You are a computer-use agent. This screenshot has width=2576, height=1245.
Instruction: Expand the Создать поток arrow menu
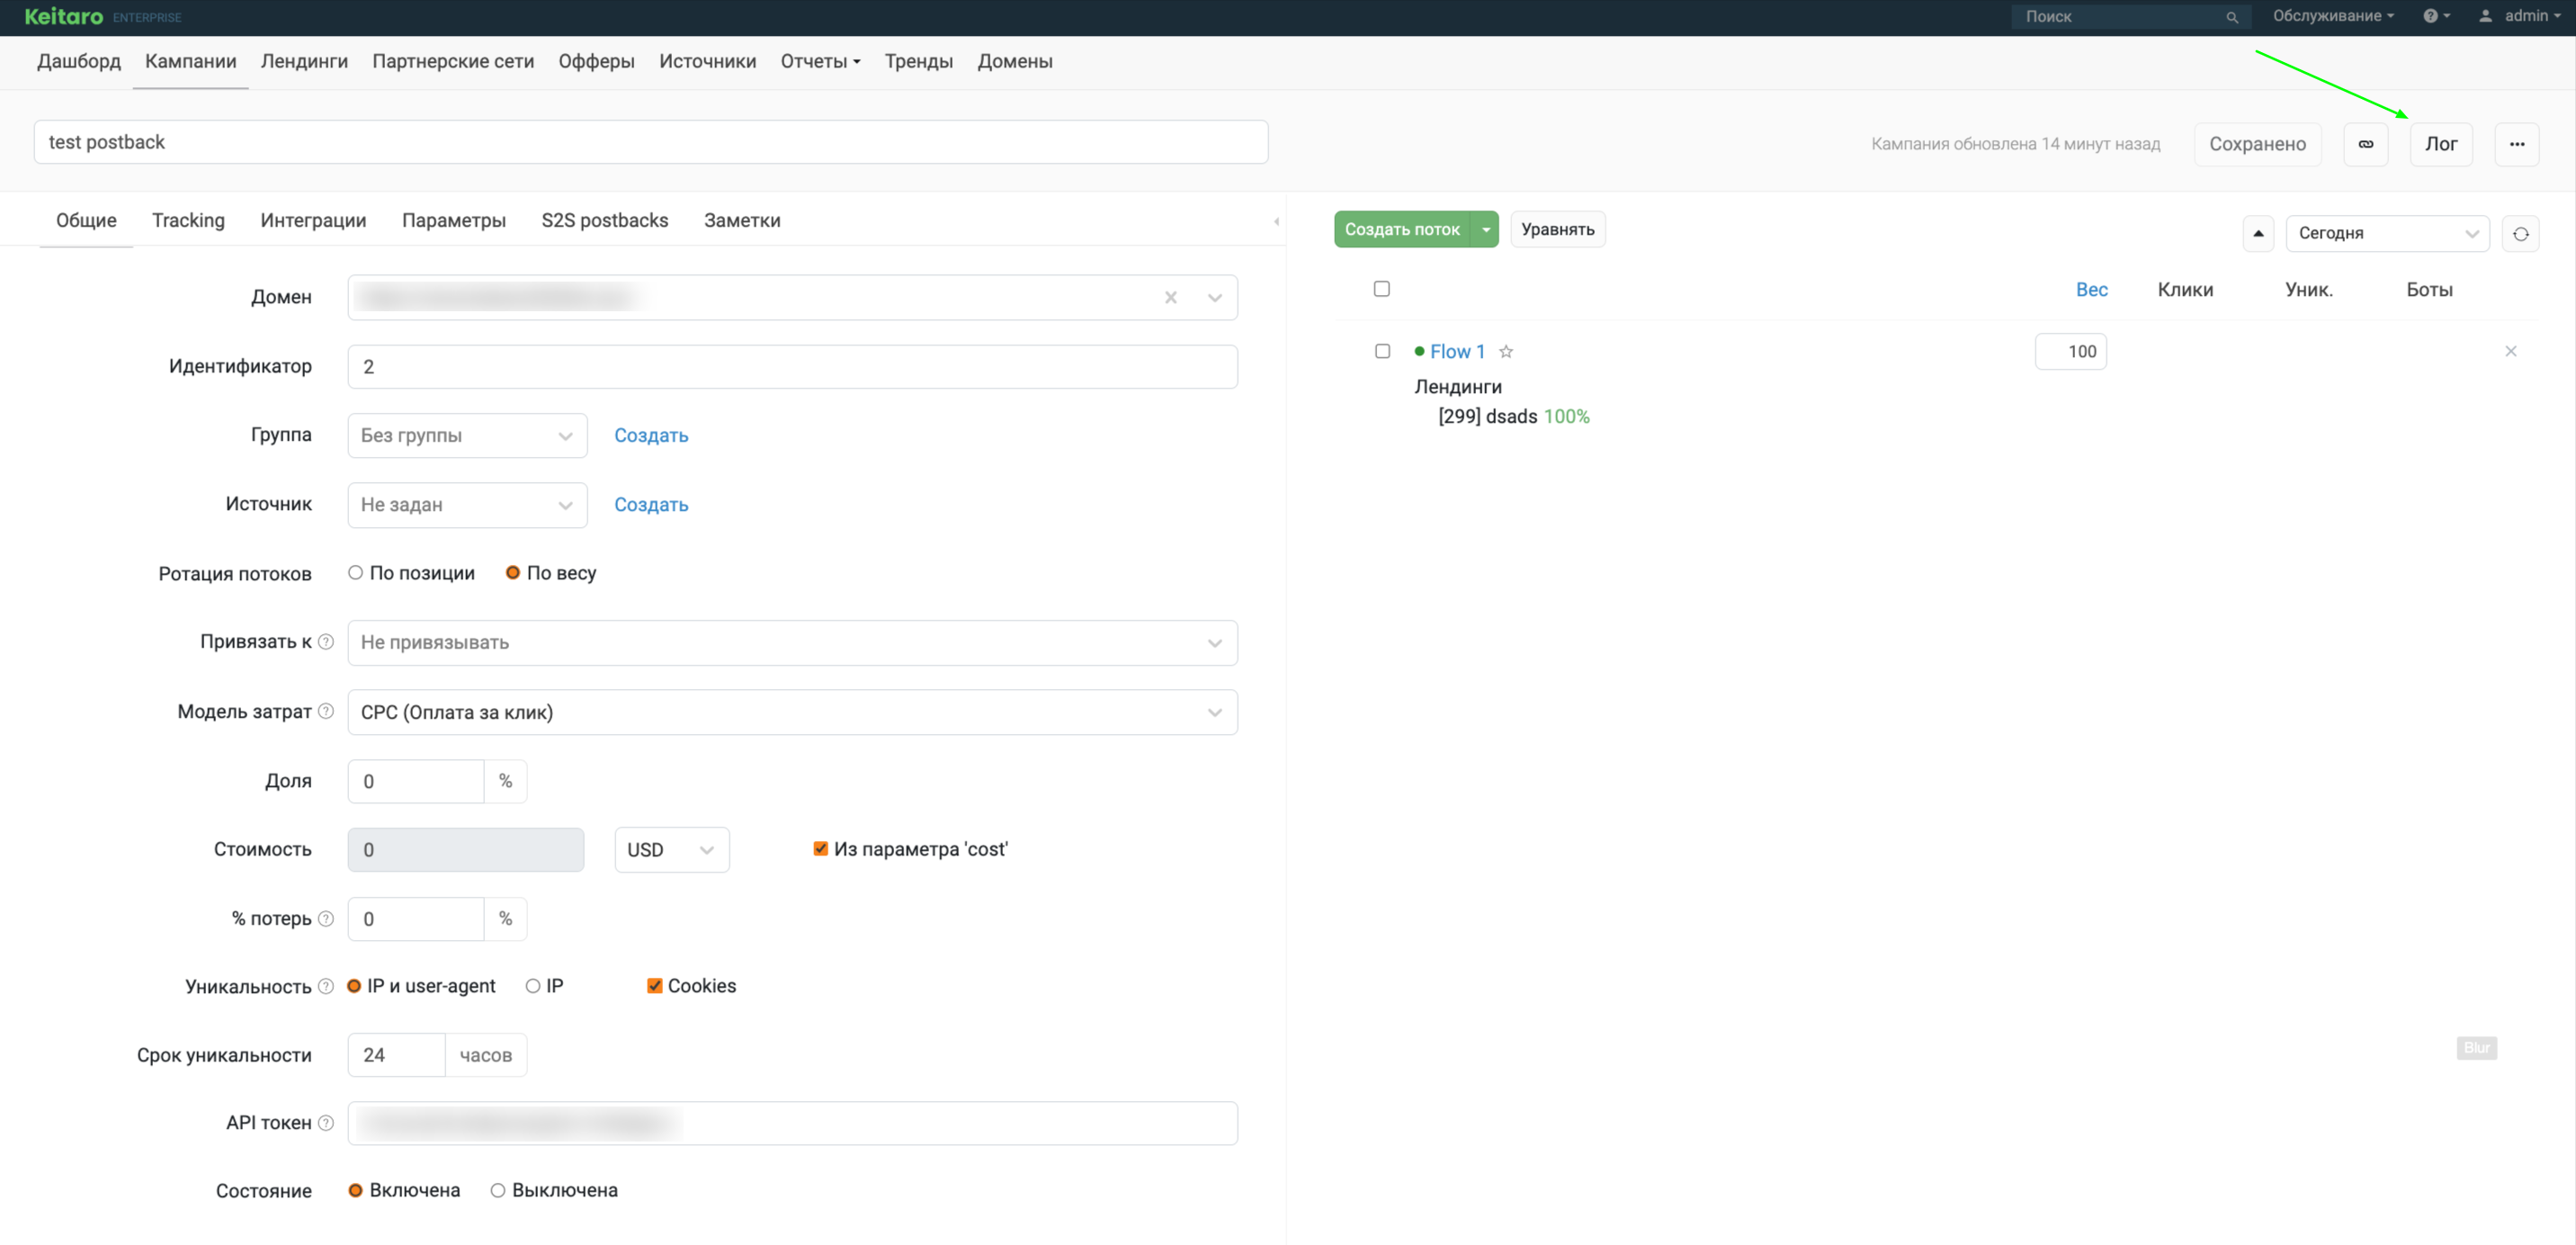(1485, 230)
